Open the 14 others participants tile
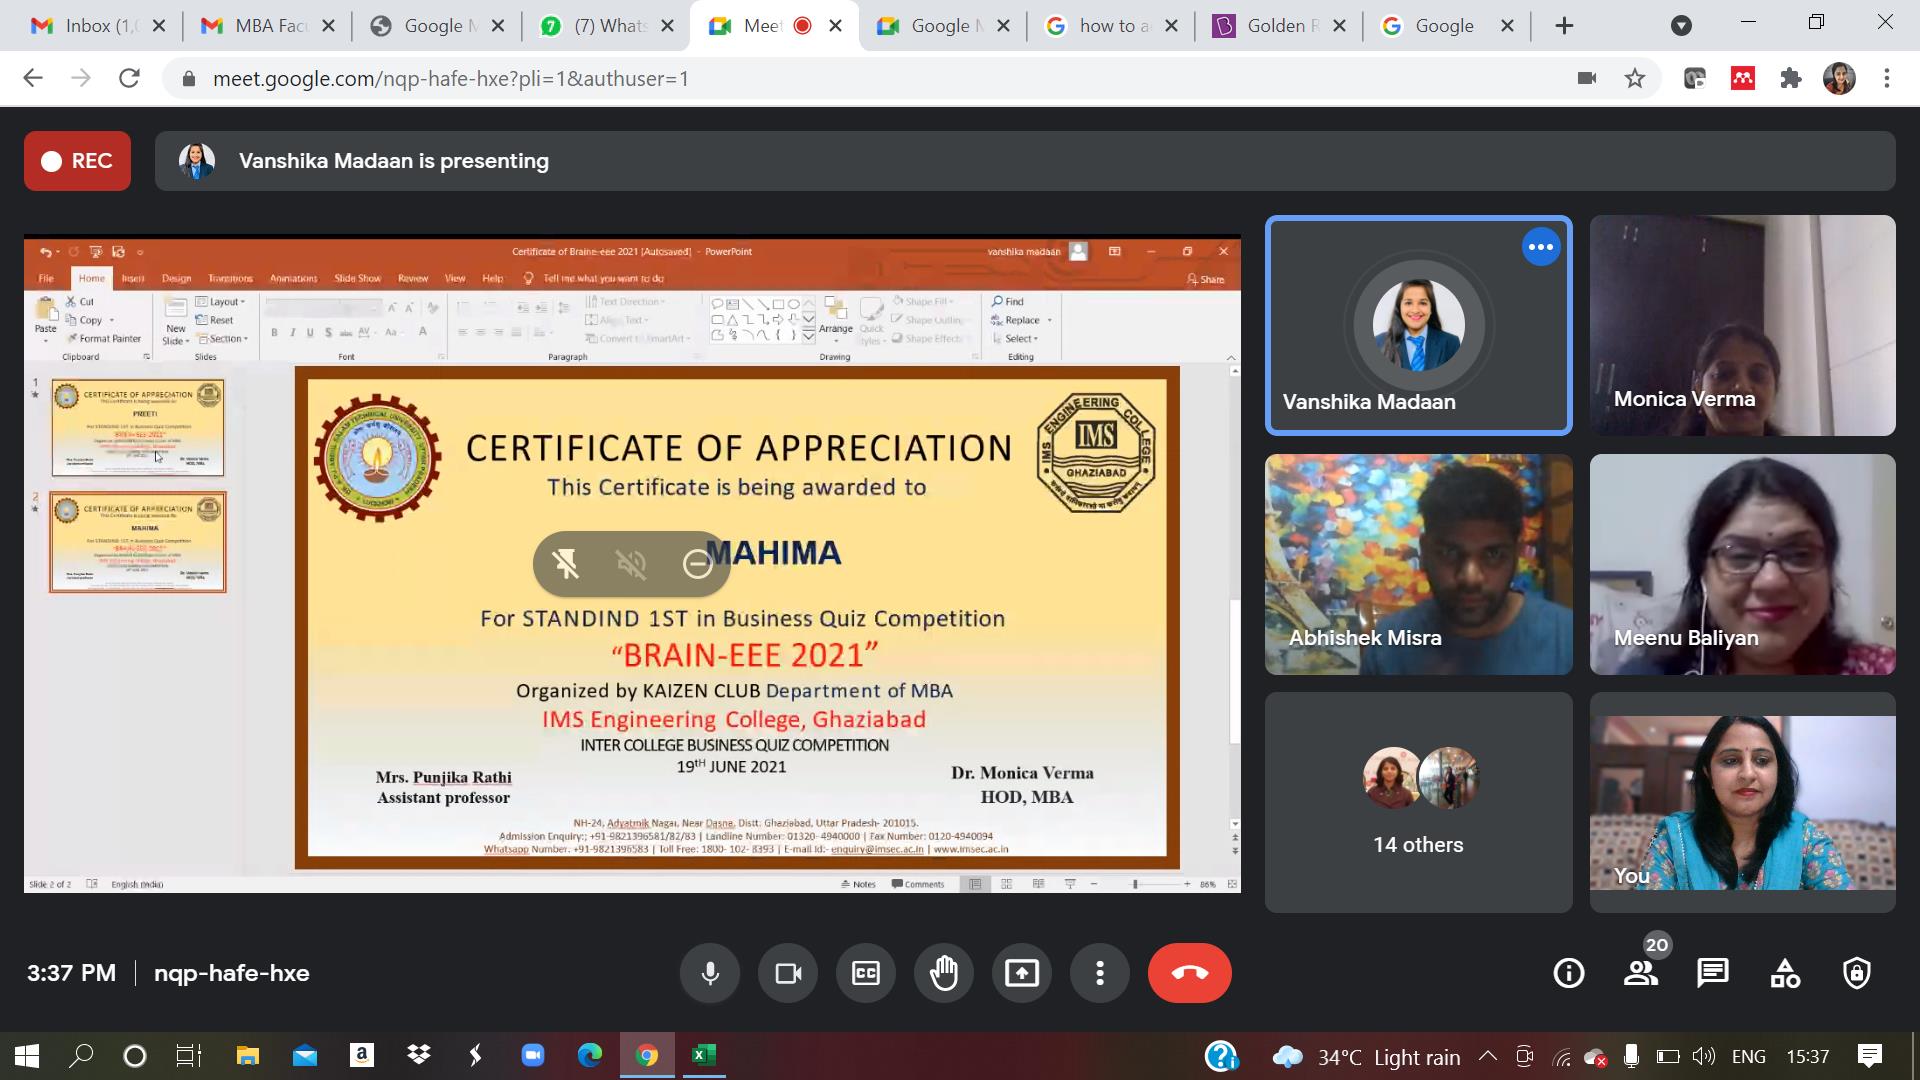This screenshot has height=1080, width=1920. 1418,802
